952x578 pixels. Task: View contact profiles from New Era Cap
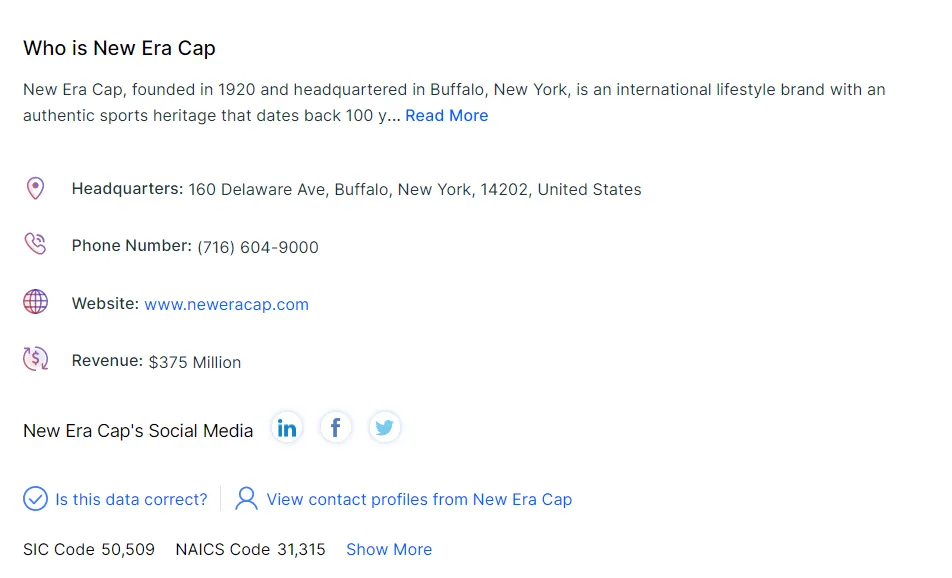point(419,500)
